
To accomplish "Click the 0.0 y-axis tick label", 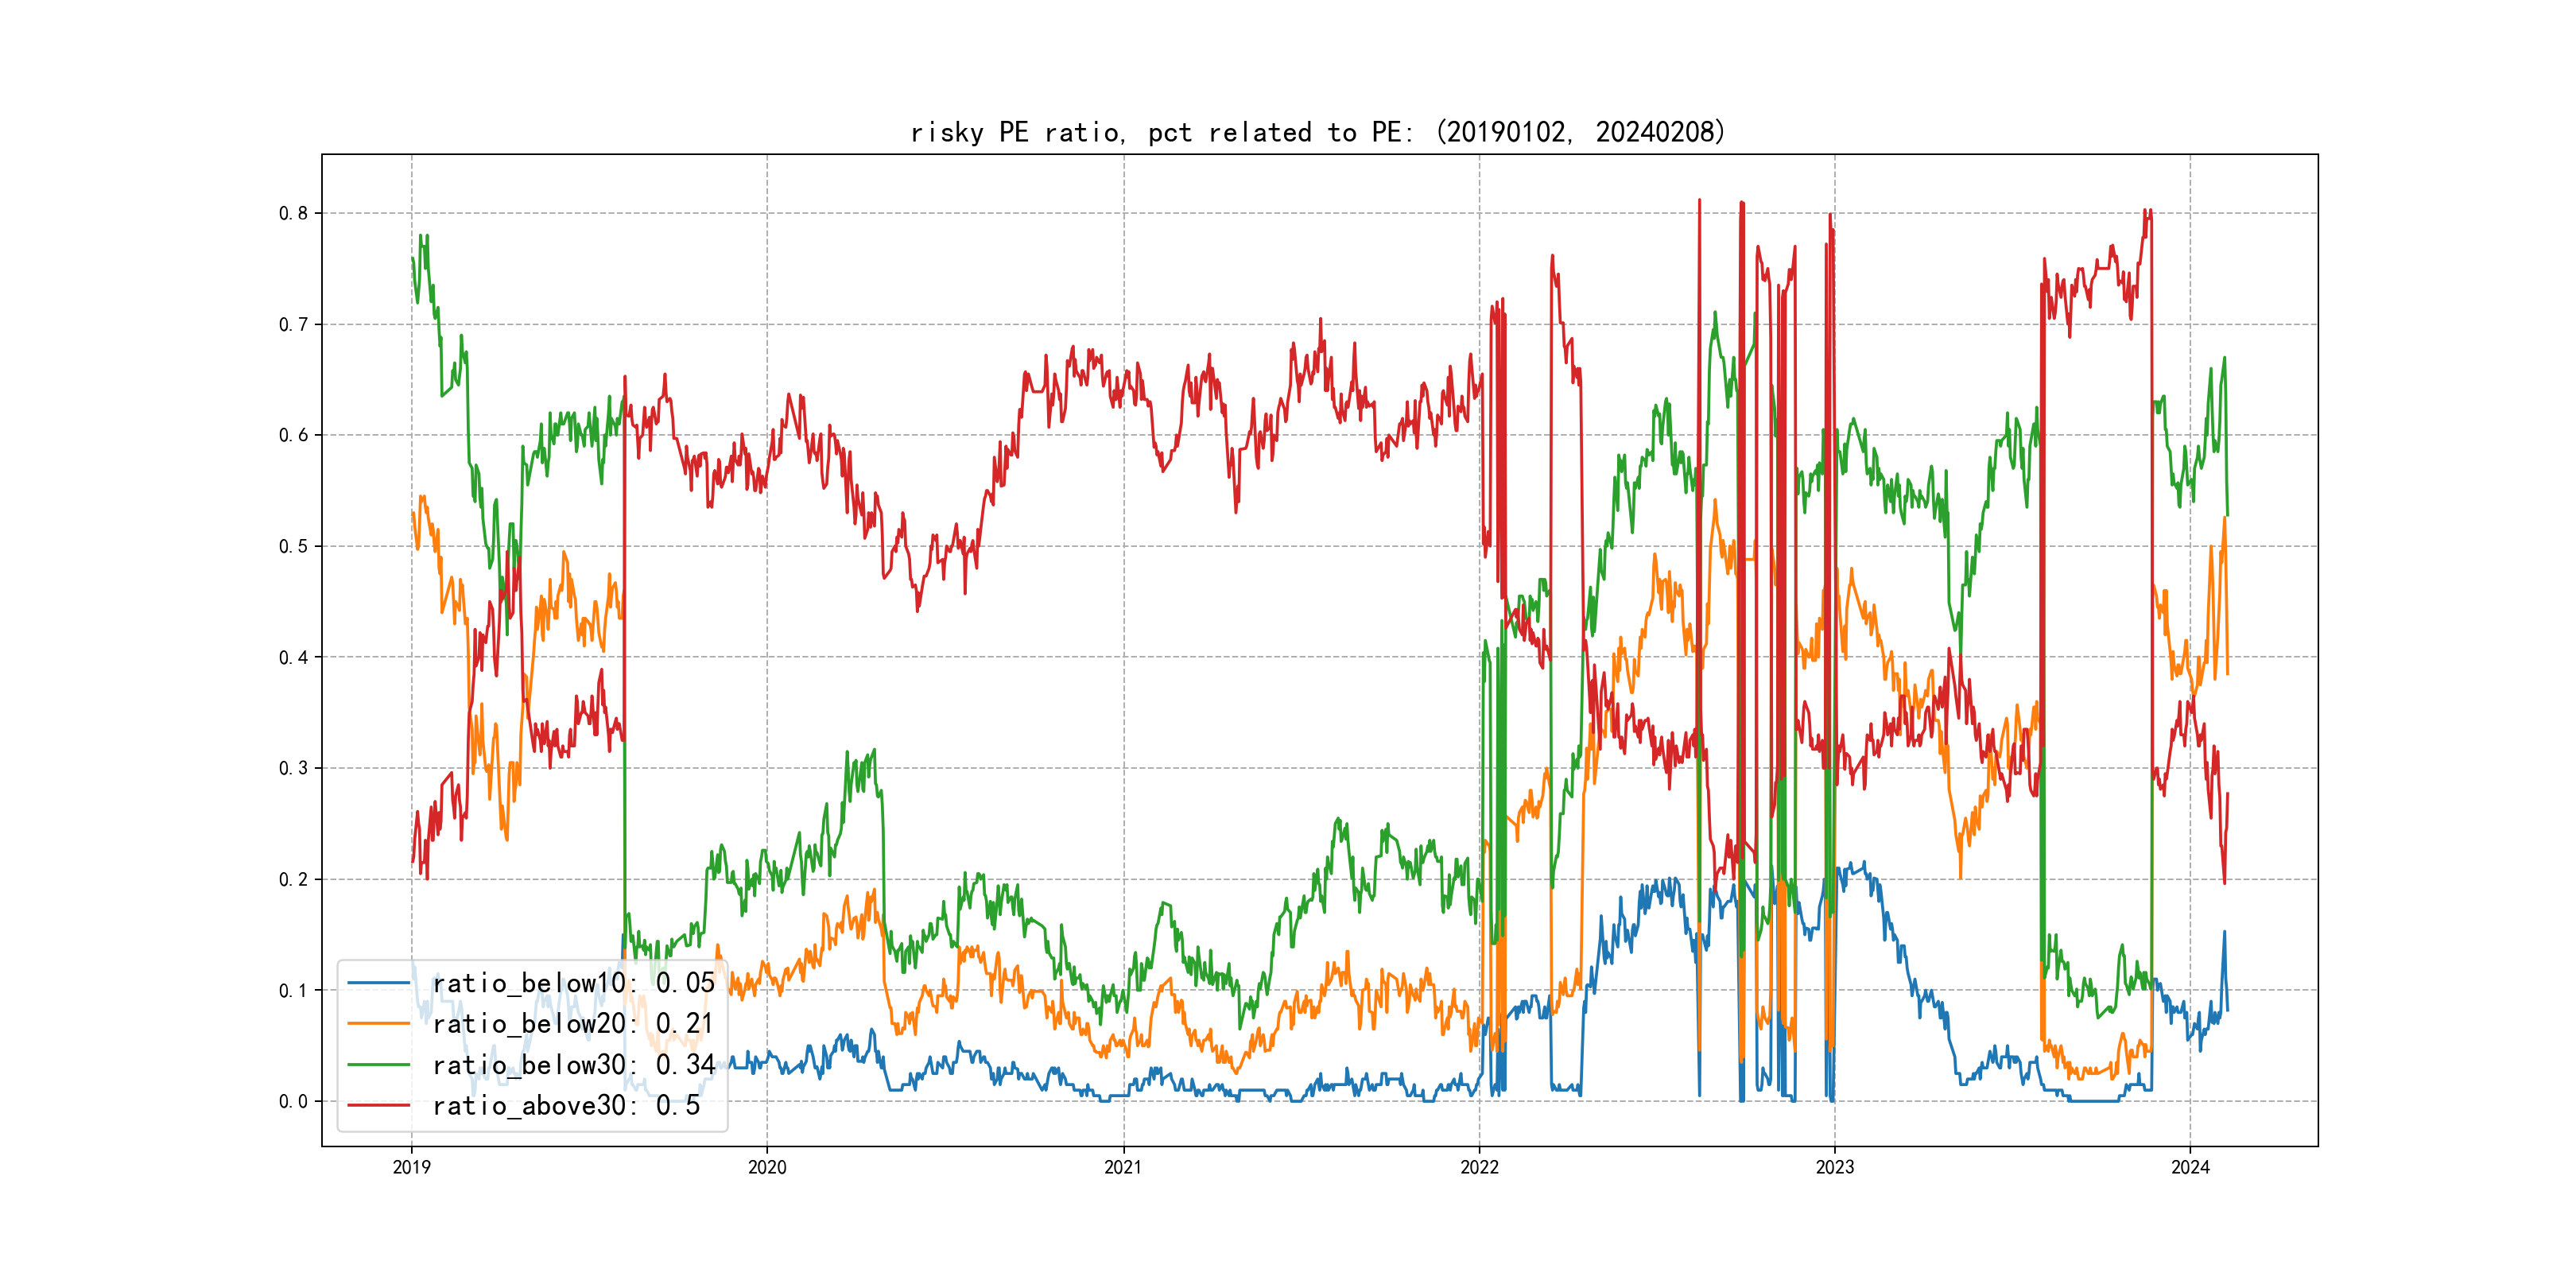I will (293, 1101).
